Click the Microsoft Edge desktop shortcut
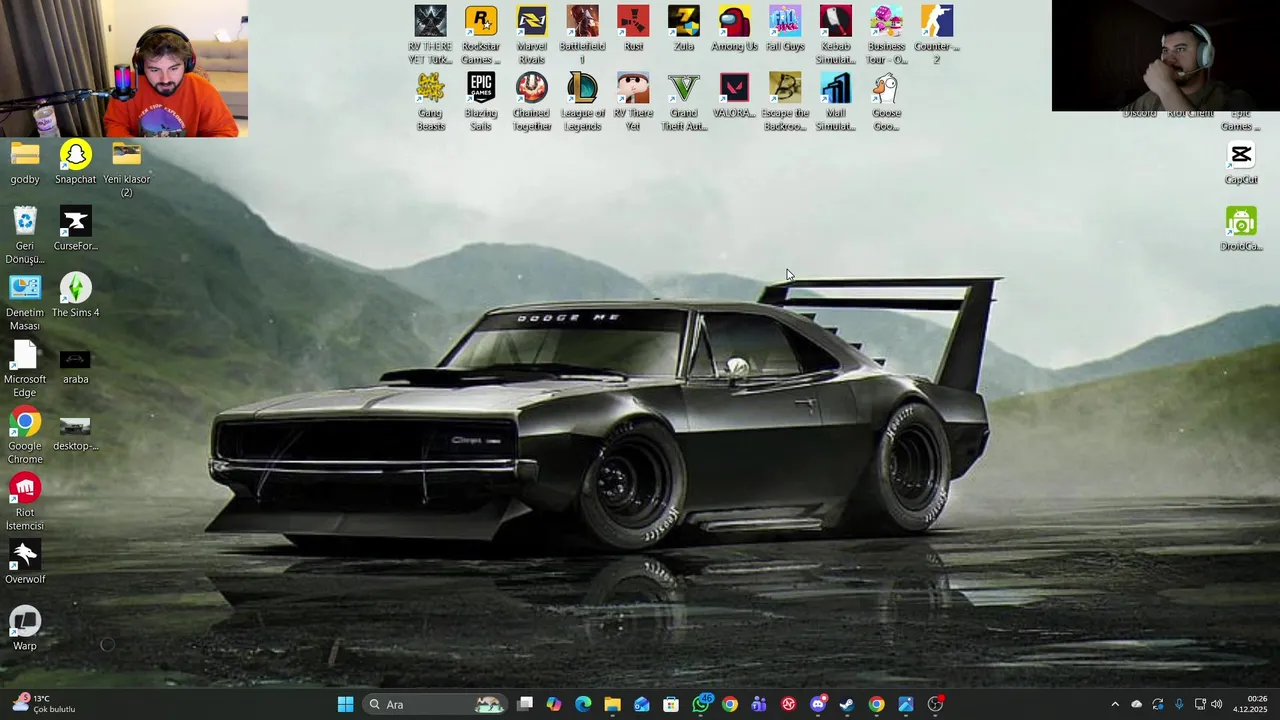 [25, 369]
